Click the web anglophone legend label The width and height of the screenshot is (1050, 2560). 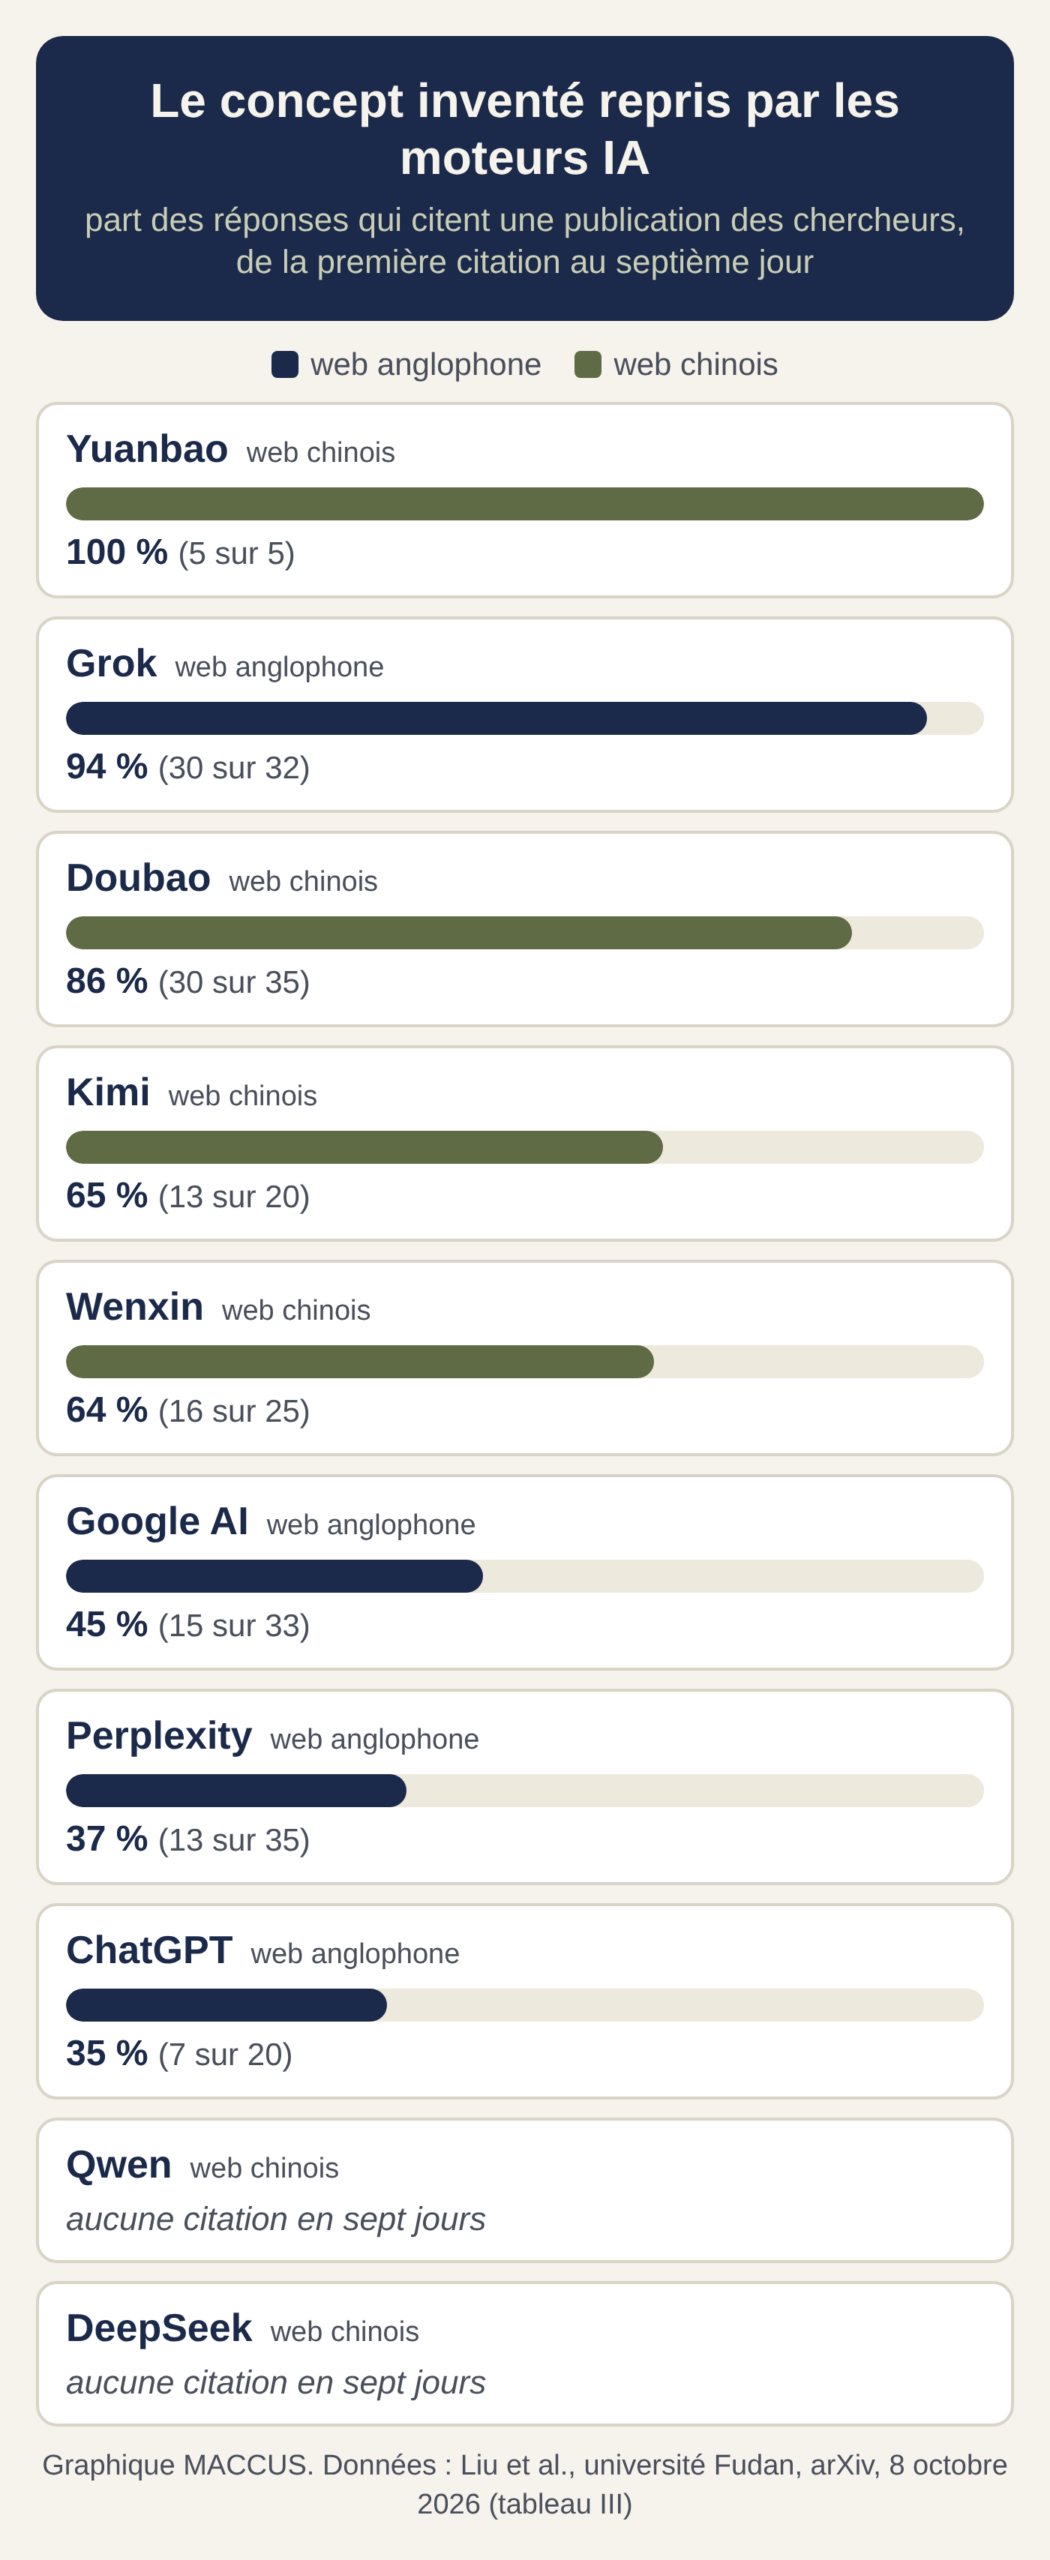pyautogui.click(x=426, y=365)
